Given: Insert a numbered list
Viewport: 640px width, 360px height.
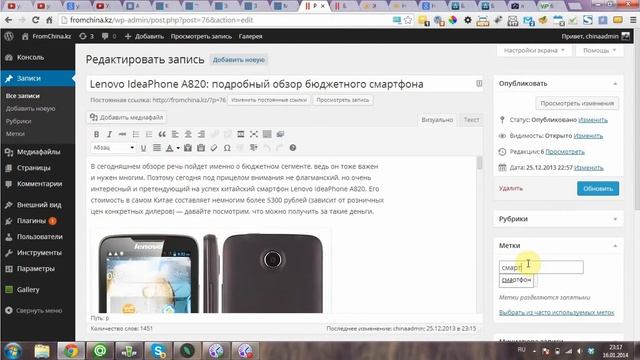Looking at the screenshot, I should [x=149, y=134].
